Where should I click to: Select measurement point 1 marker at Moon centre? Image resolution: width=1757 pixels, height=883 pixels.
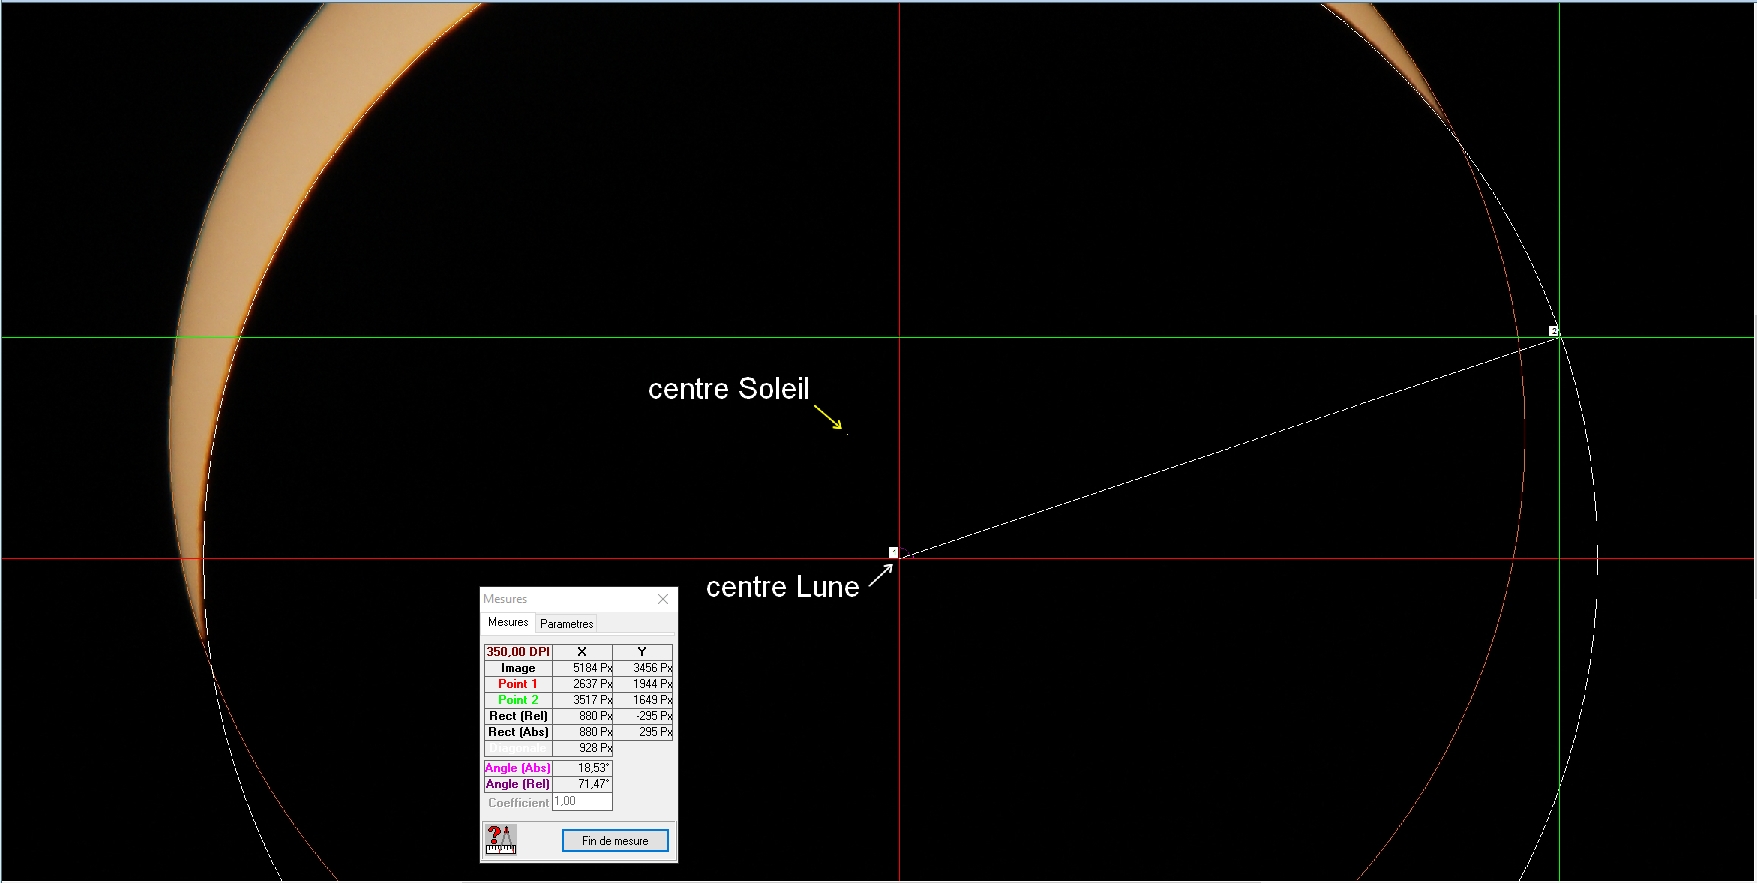(x=894, y=552)
